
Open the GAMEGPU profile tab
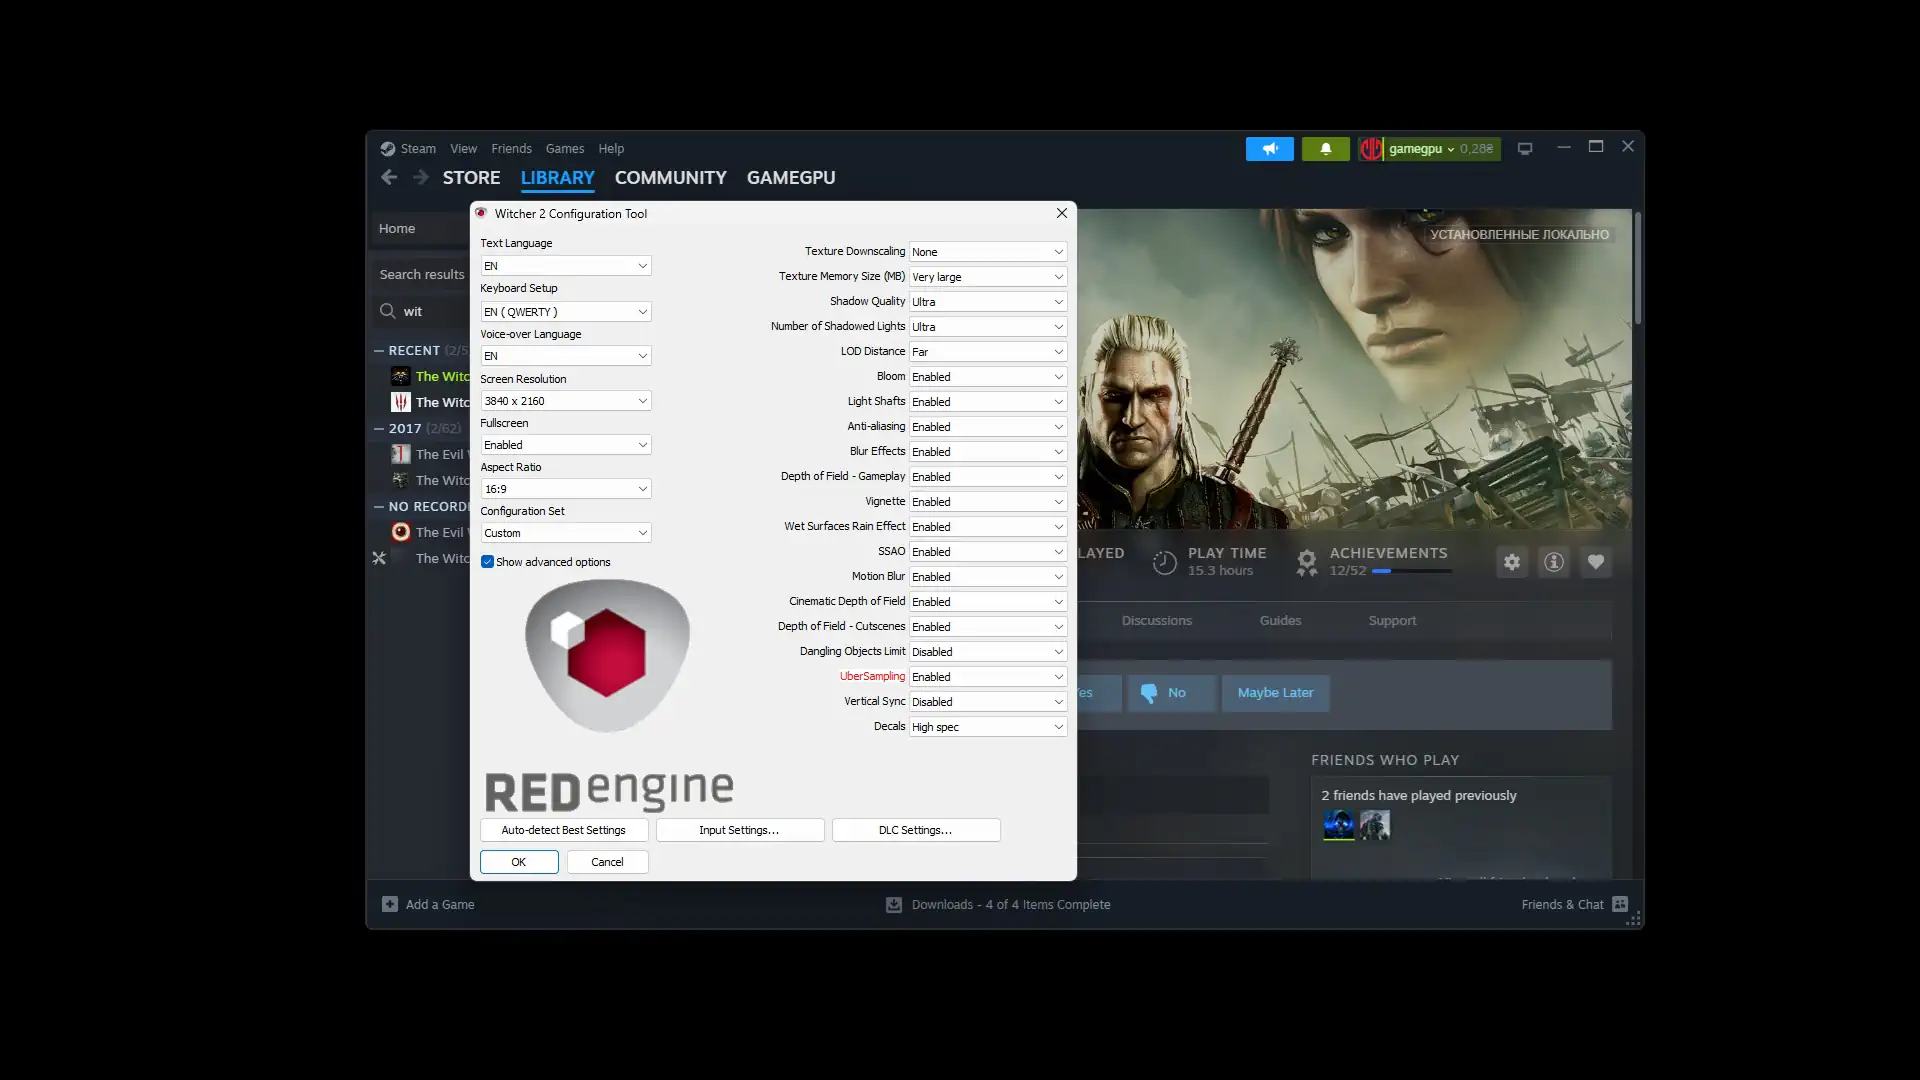790,178
